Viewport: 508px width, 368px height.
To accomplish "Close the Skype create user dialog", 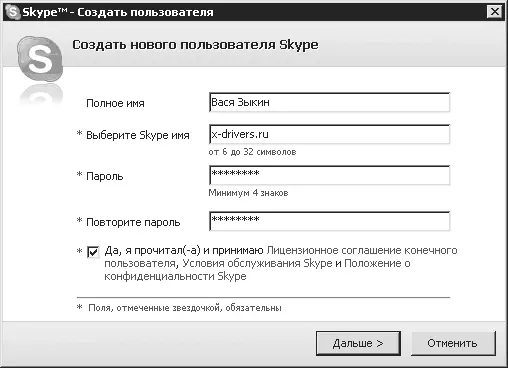I will [495, 12].
